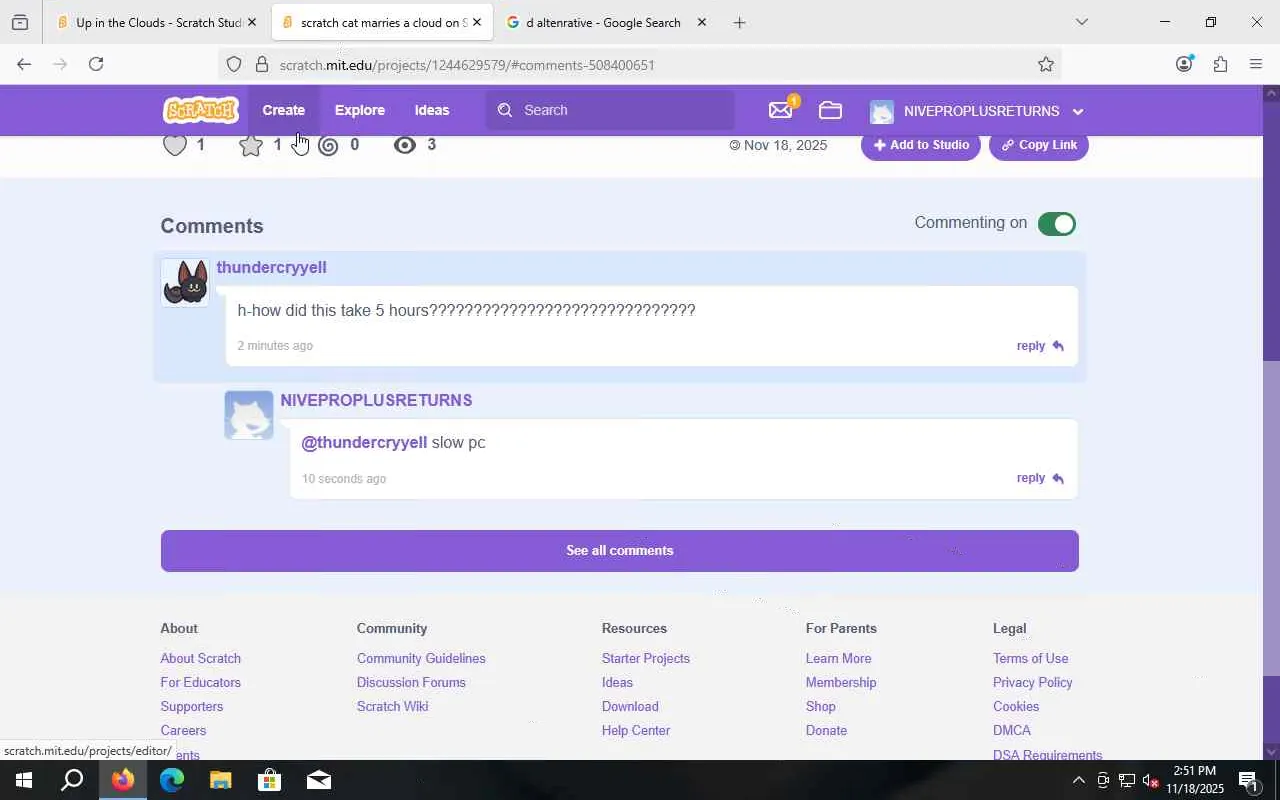Open the My Stuff folder icon

point(830,110)
